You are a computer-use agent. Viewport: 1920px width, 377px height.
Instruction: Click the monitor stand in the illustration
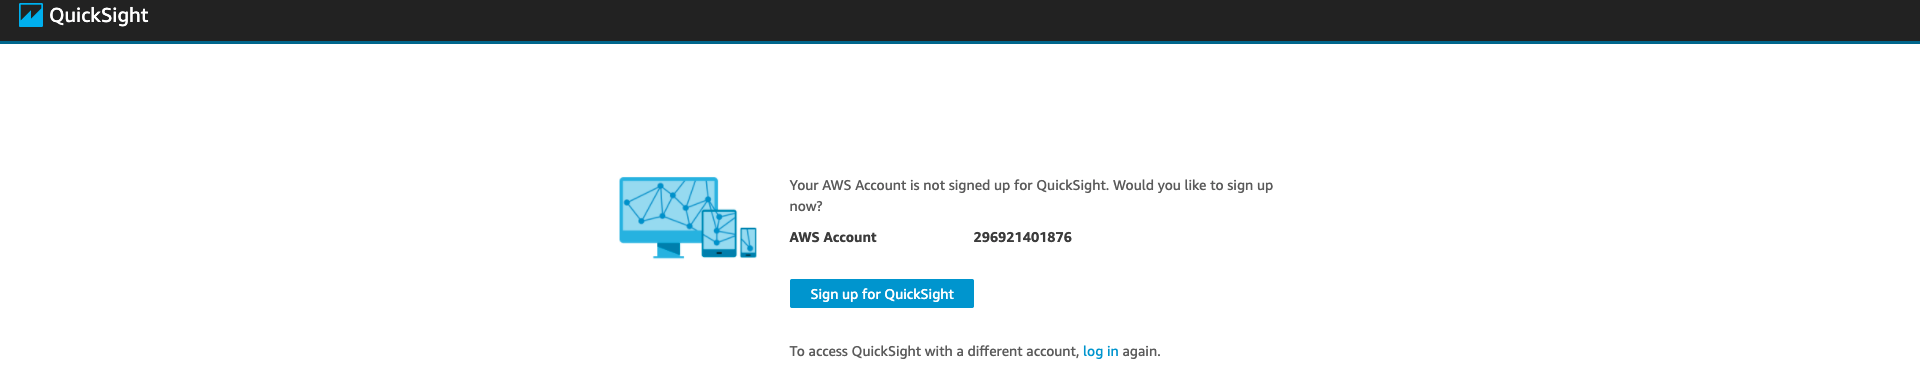tap(668, 251)
